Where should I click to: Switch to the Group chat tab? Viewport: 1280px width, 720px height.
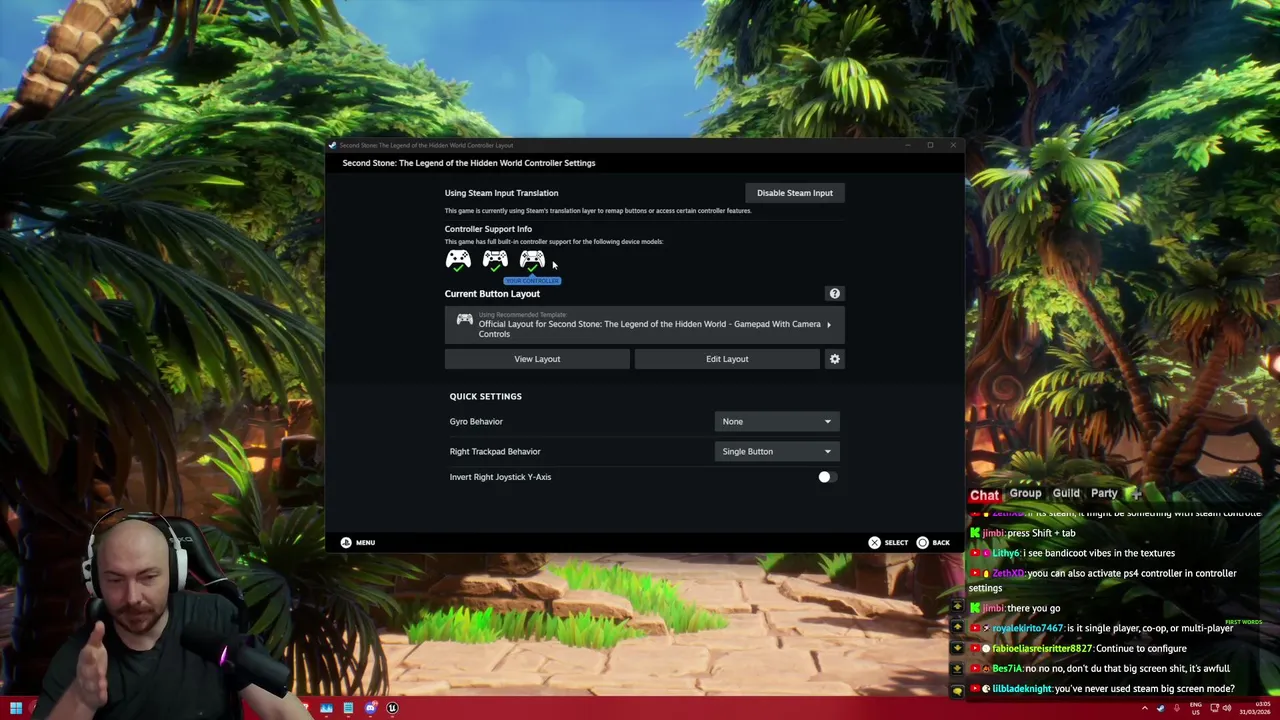(1025, 493)
